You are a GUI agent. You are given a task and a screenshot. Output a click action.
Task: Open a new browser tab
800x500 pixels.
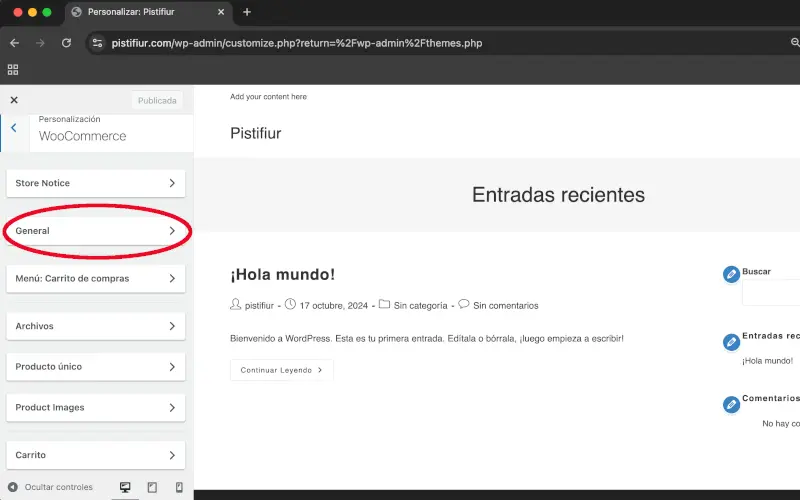[x=247, y=12]
